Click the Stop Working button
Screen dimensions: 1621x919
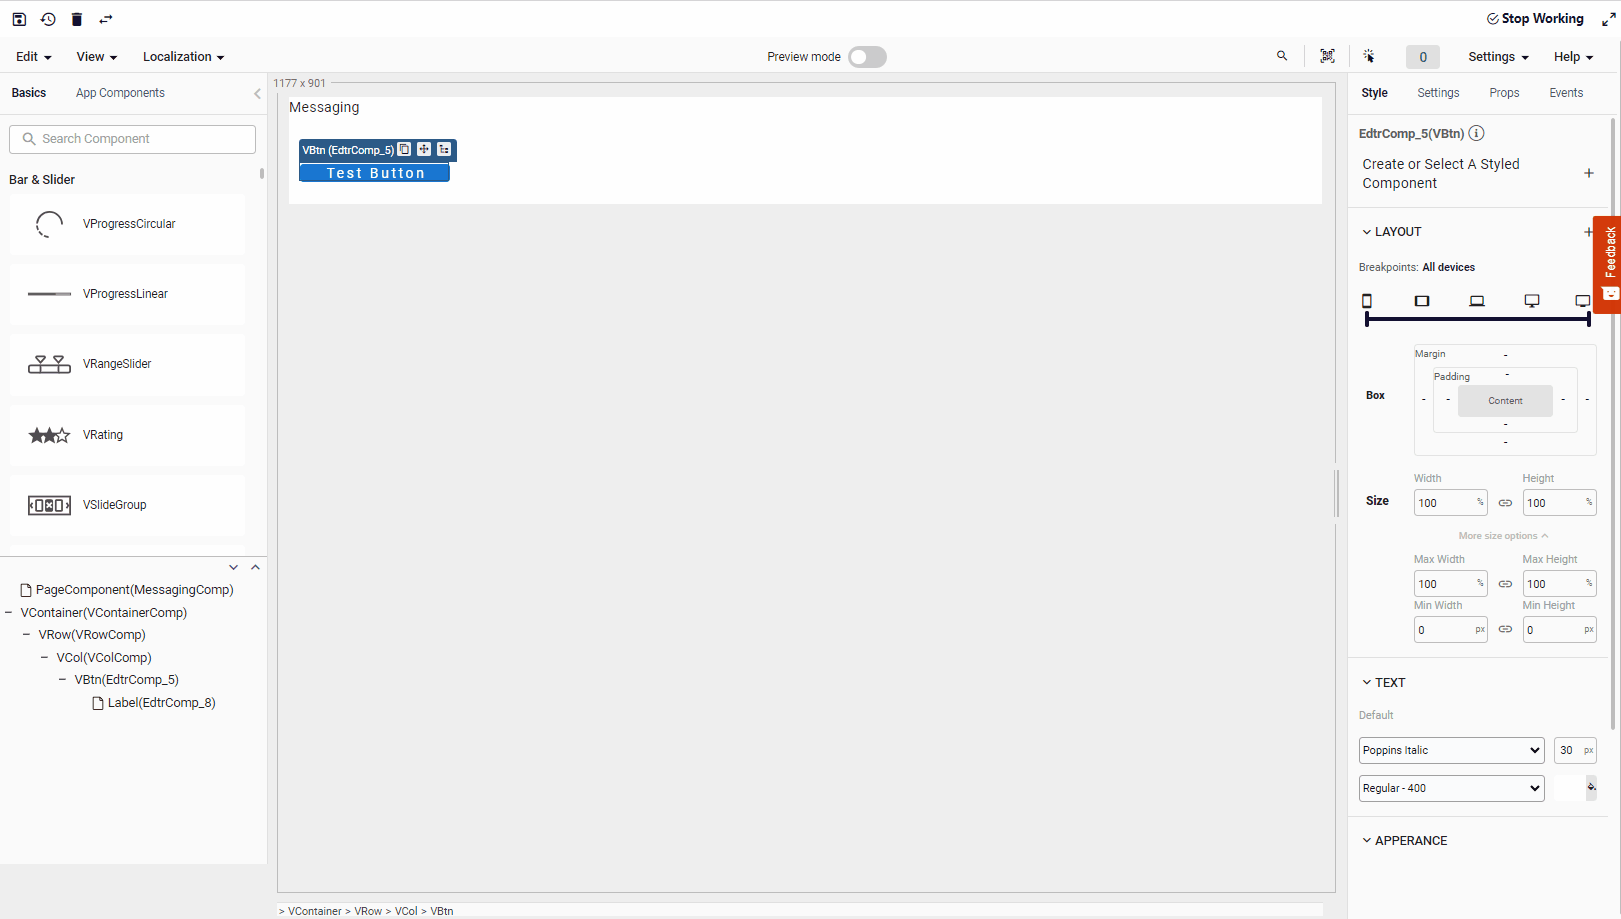(x=1535, y=19)
